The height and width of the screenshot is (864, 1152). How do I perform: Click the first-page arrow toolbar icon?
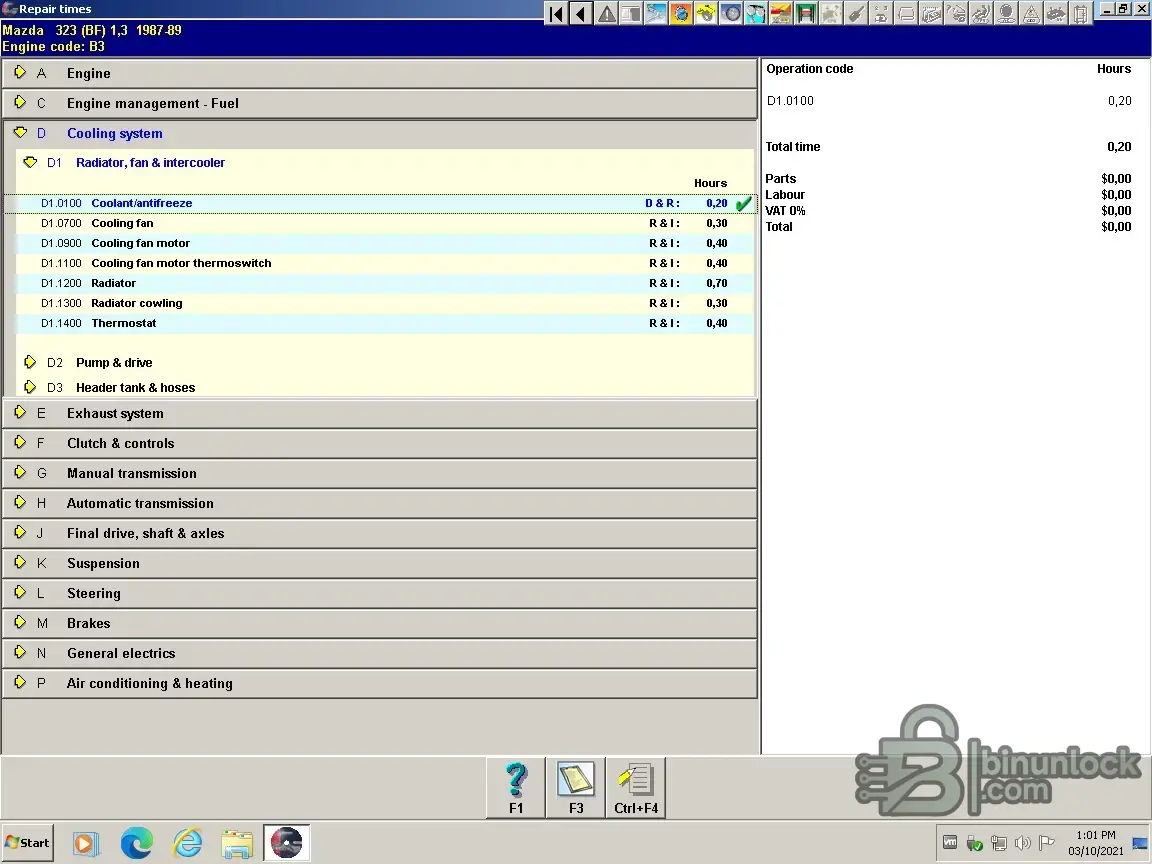[x=556, y=13]
